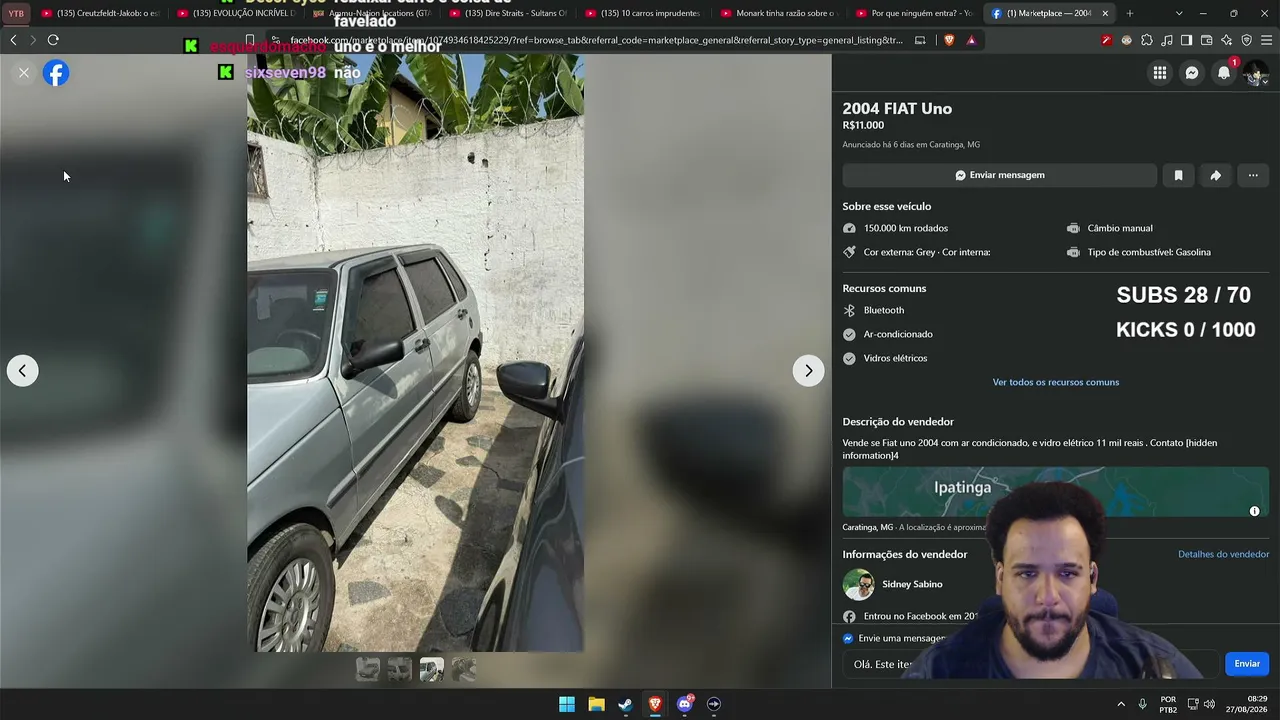
Task: Open the Facebook home logo
Action: [x=56, y=73]
